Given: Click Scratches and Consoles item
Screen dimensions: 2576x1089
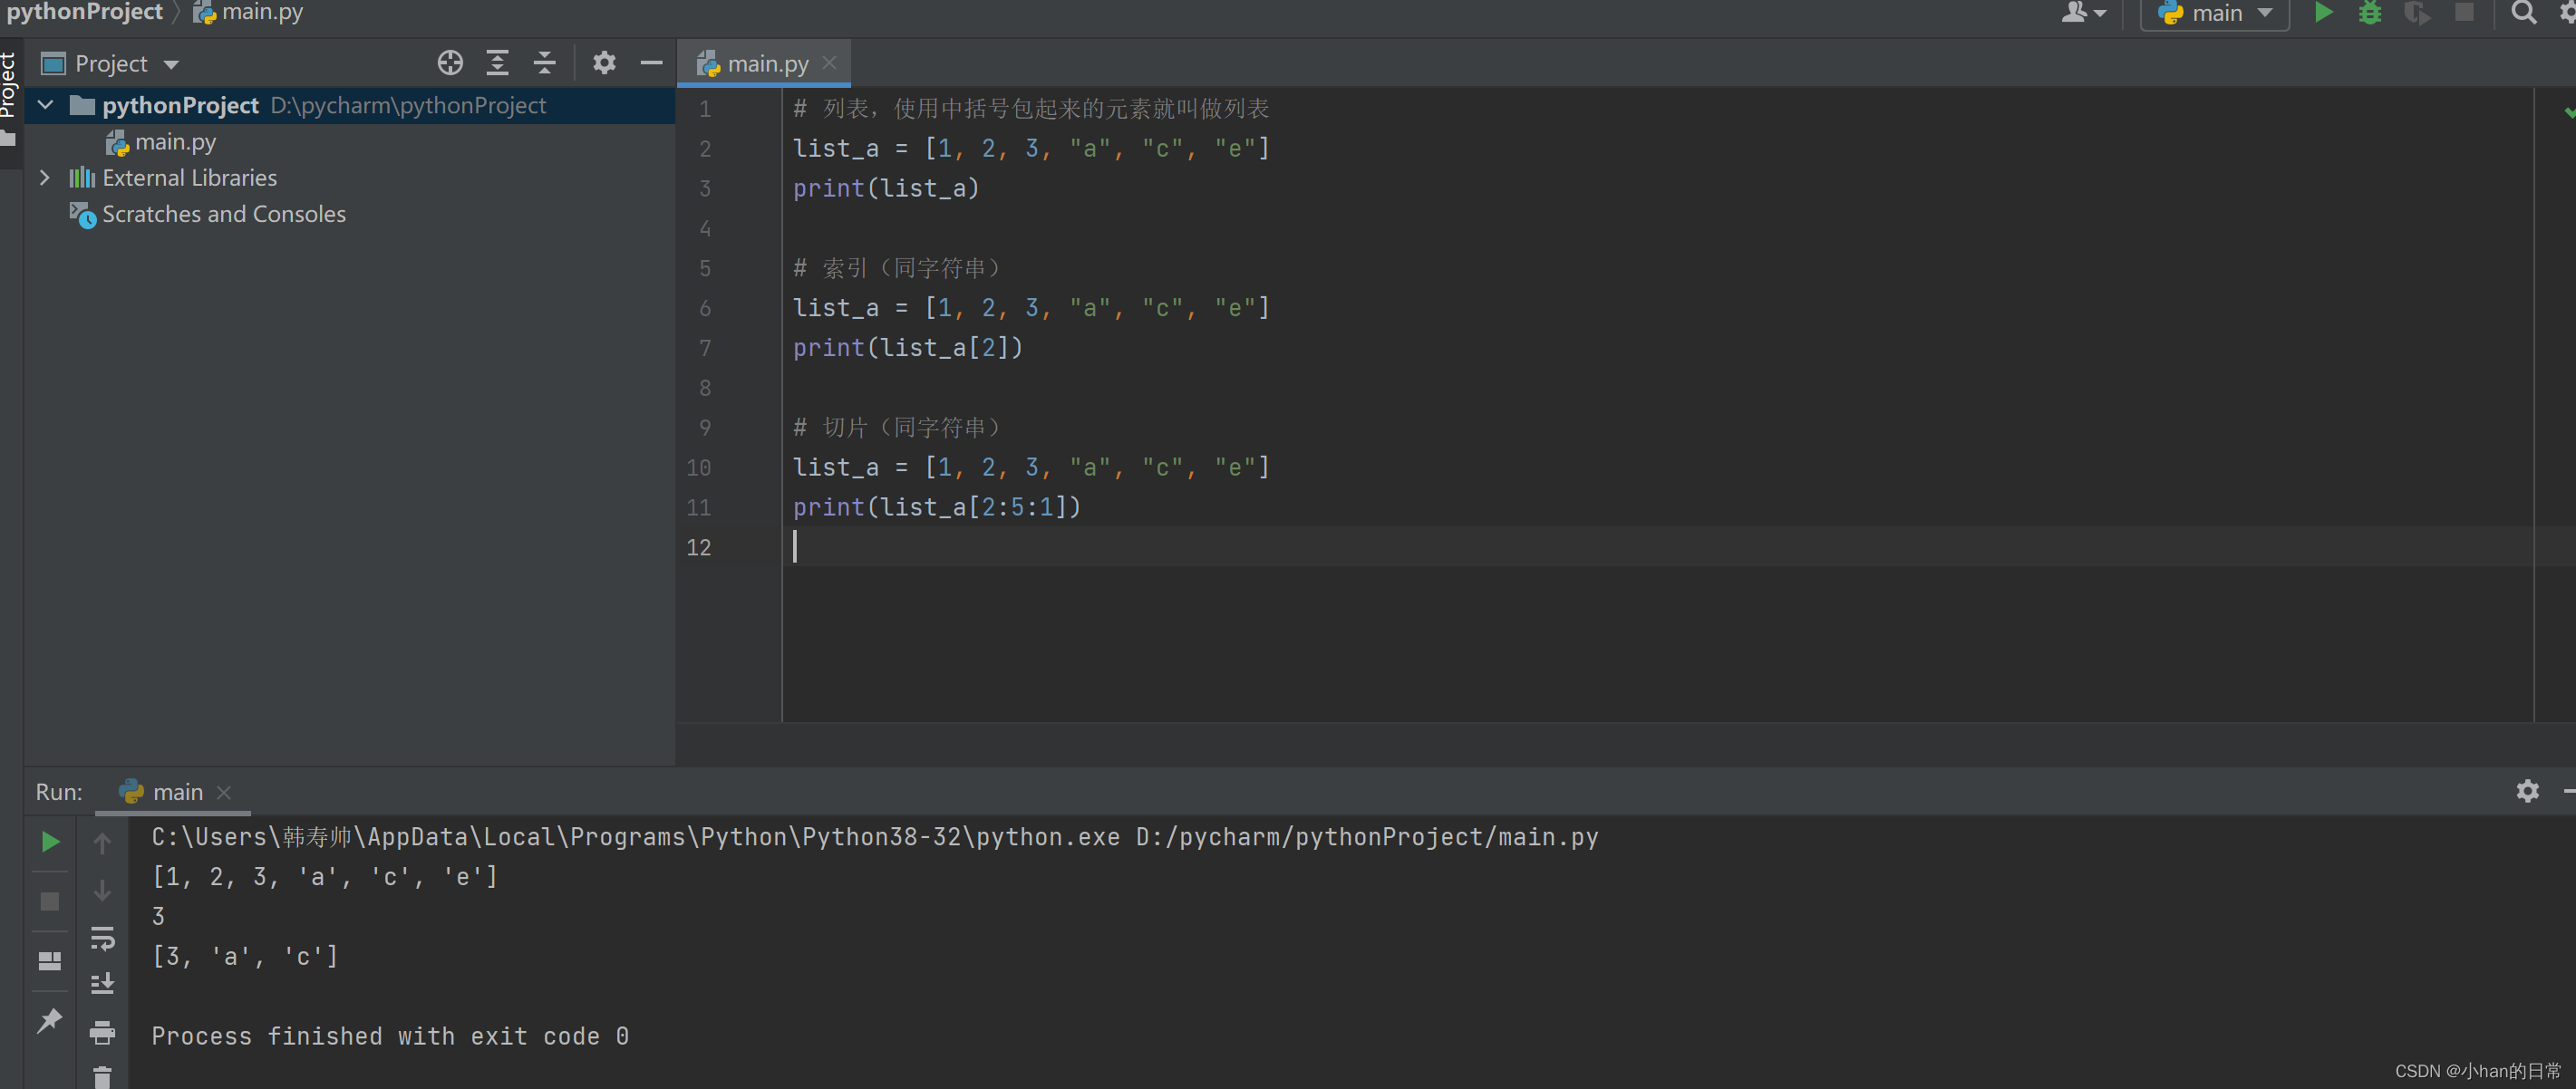Looking at the screenshot, I should click(x=223, y=214).
